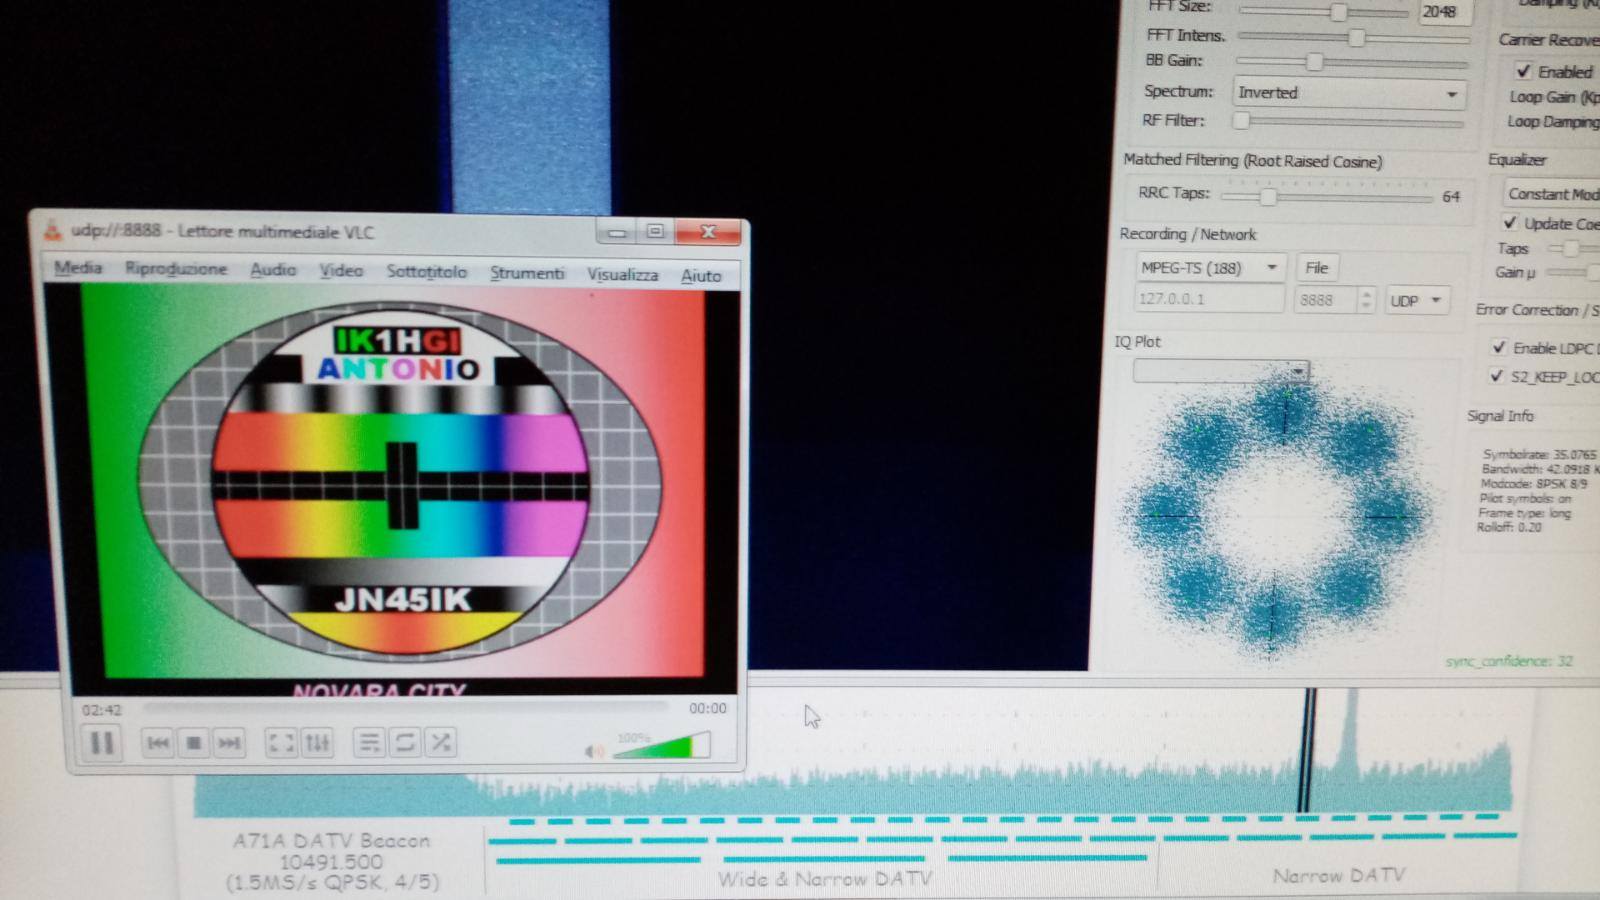Screen dimensions: 1600x900
Task: Click the A71A DATV Beacon label
Action: [332, 841]
